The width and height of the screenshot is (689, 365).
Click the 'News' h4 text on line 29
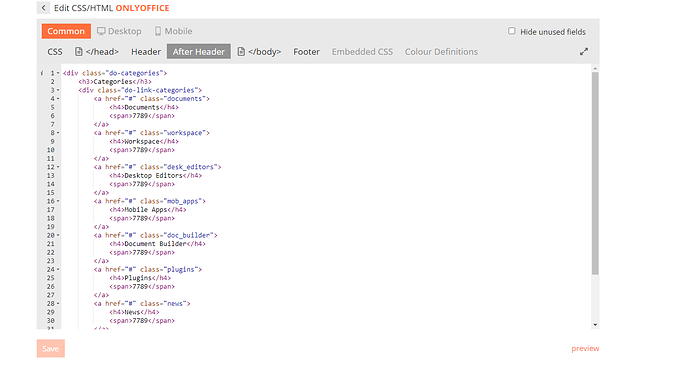(132, 312)
